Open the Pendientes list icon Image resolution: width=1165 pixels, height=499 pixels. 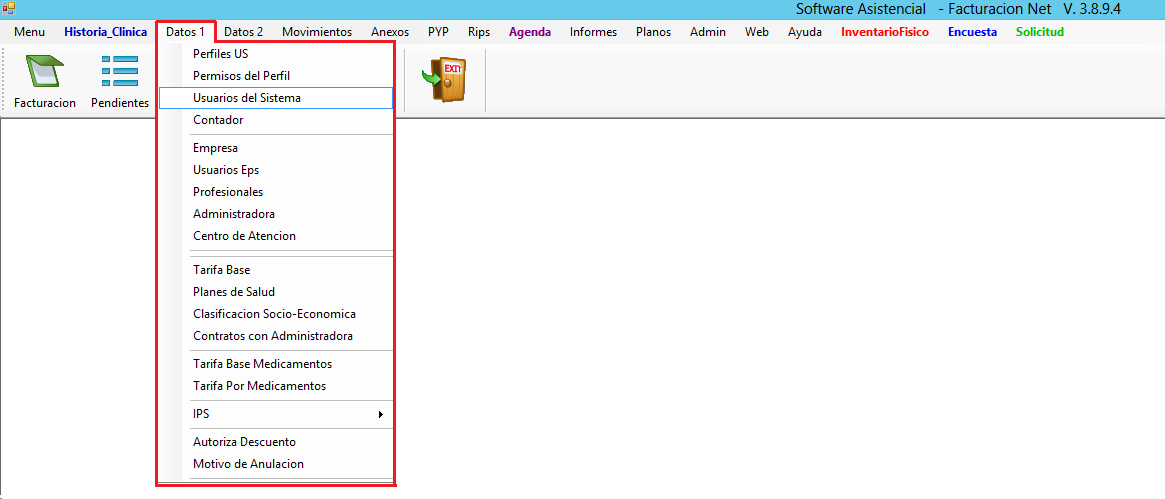click(x=120, y=74)
